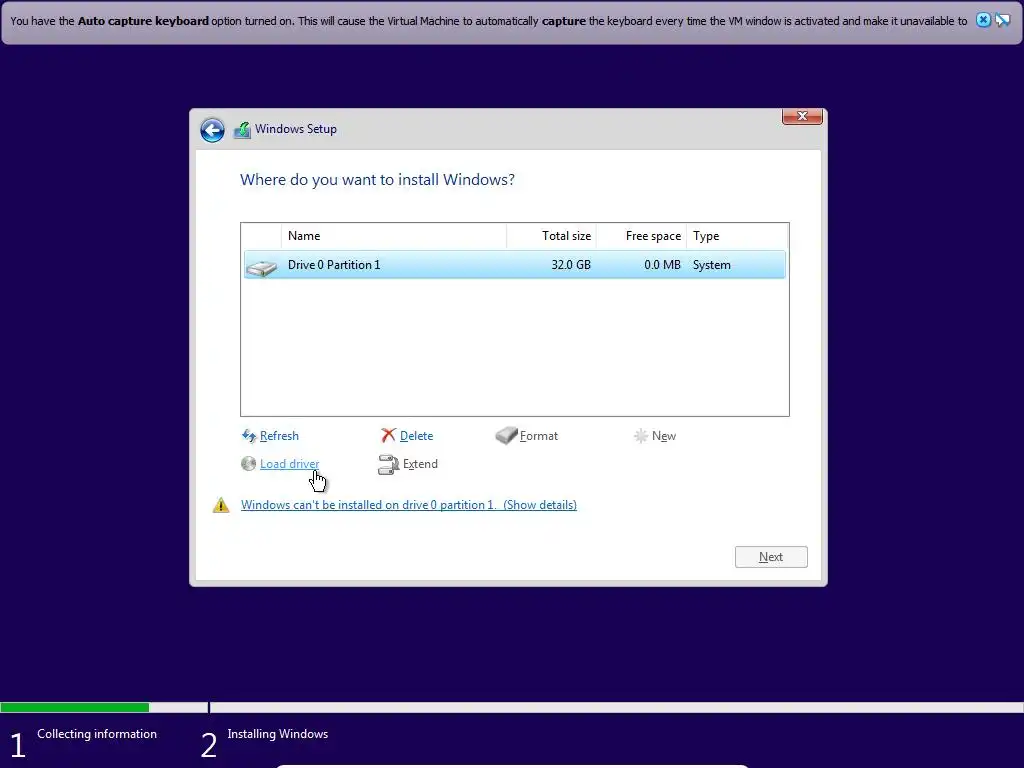The width and height of the screenshot is (1024, 768).
Task: Click the Name column header
Action: (x=394, y=236)
